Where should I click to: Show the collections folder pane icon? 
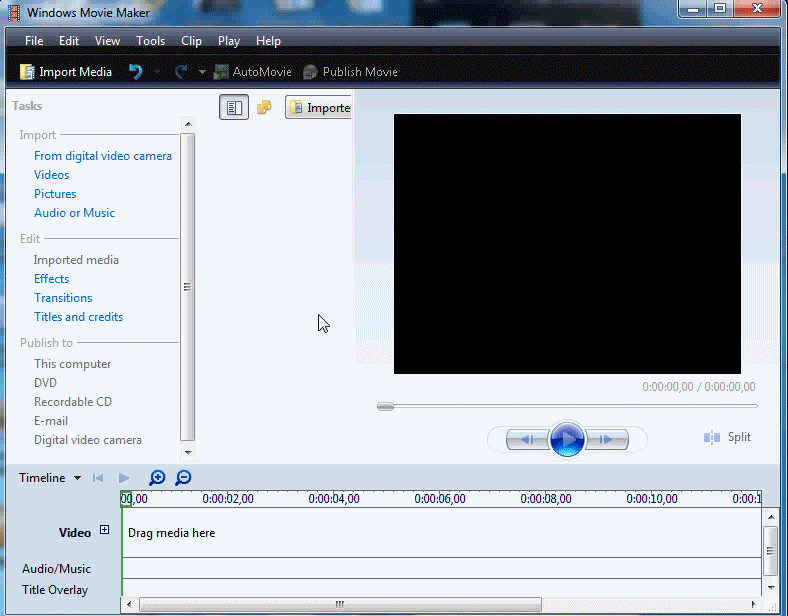click(264, 107)
